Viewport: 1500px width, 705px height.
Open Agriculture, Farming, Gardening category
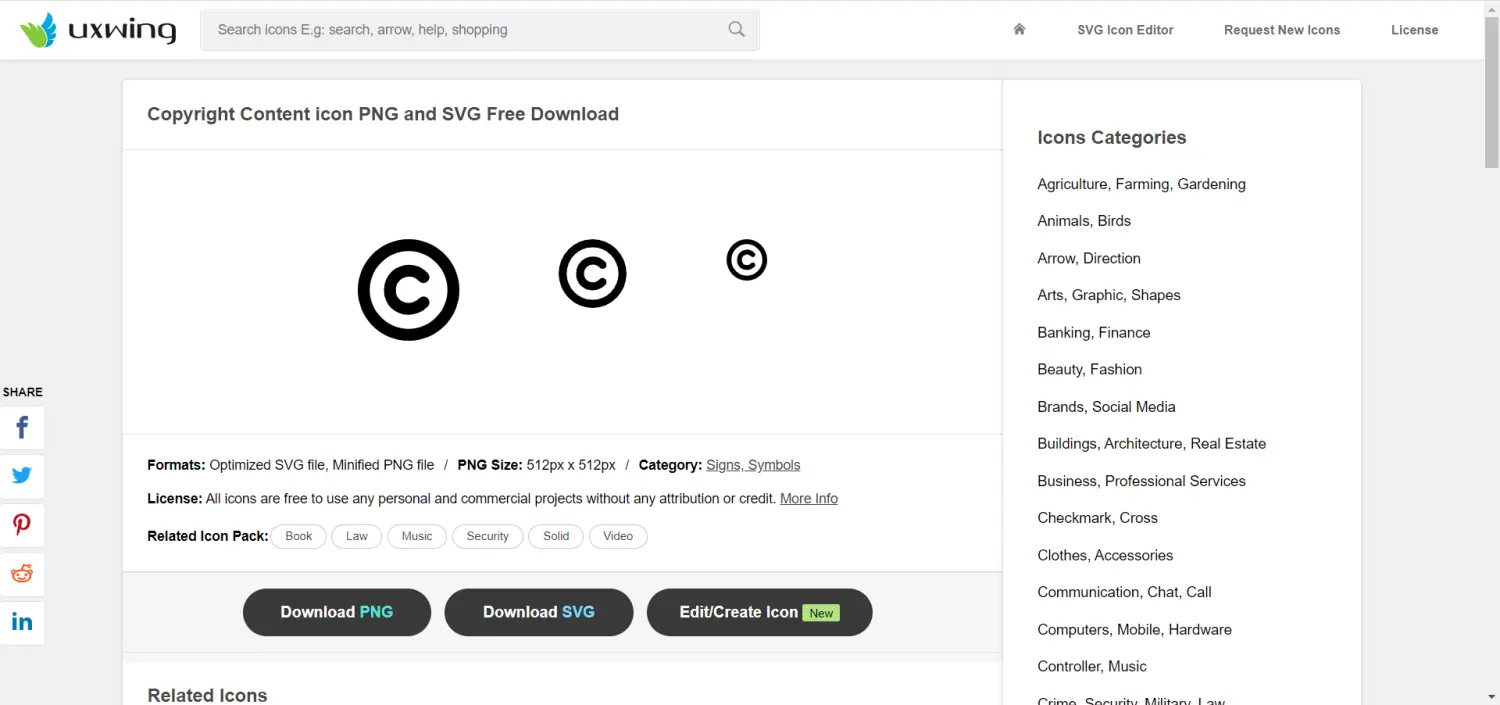tap(1141, 184)
